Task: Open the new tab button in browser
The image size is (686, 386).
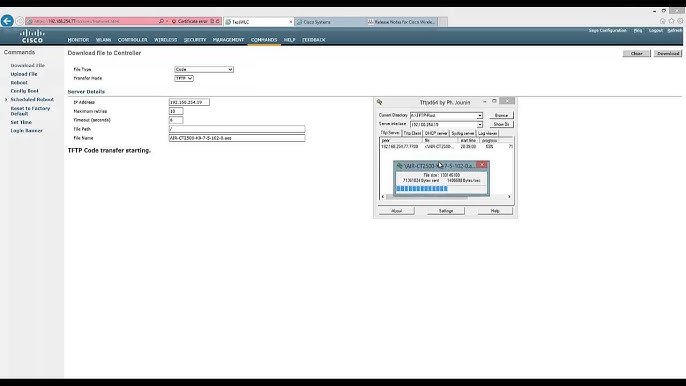Action: pos(443,21)
